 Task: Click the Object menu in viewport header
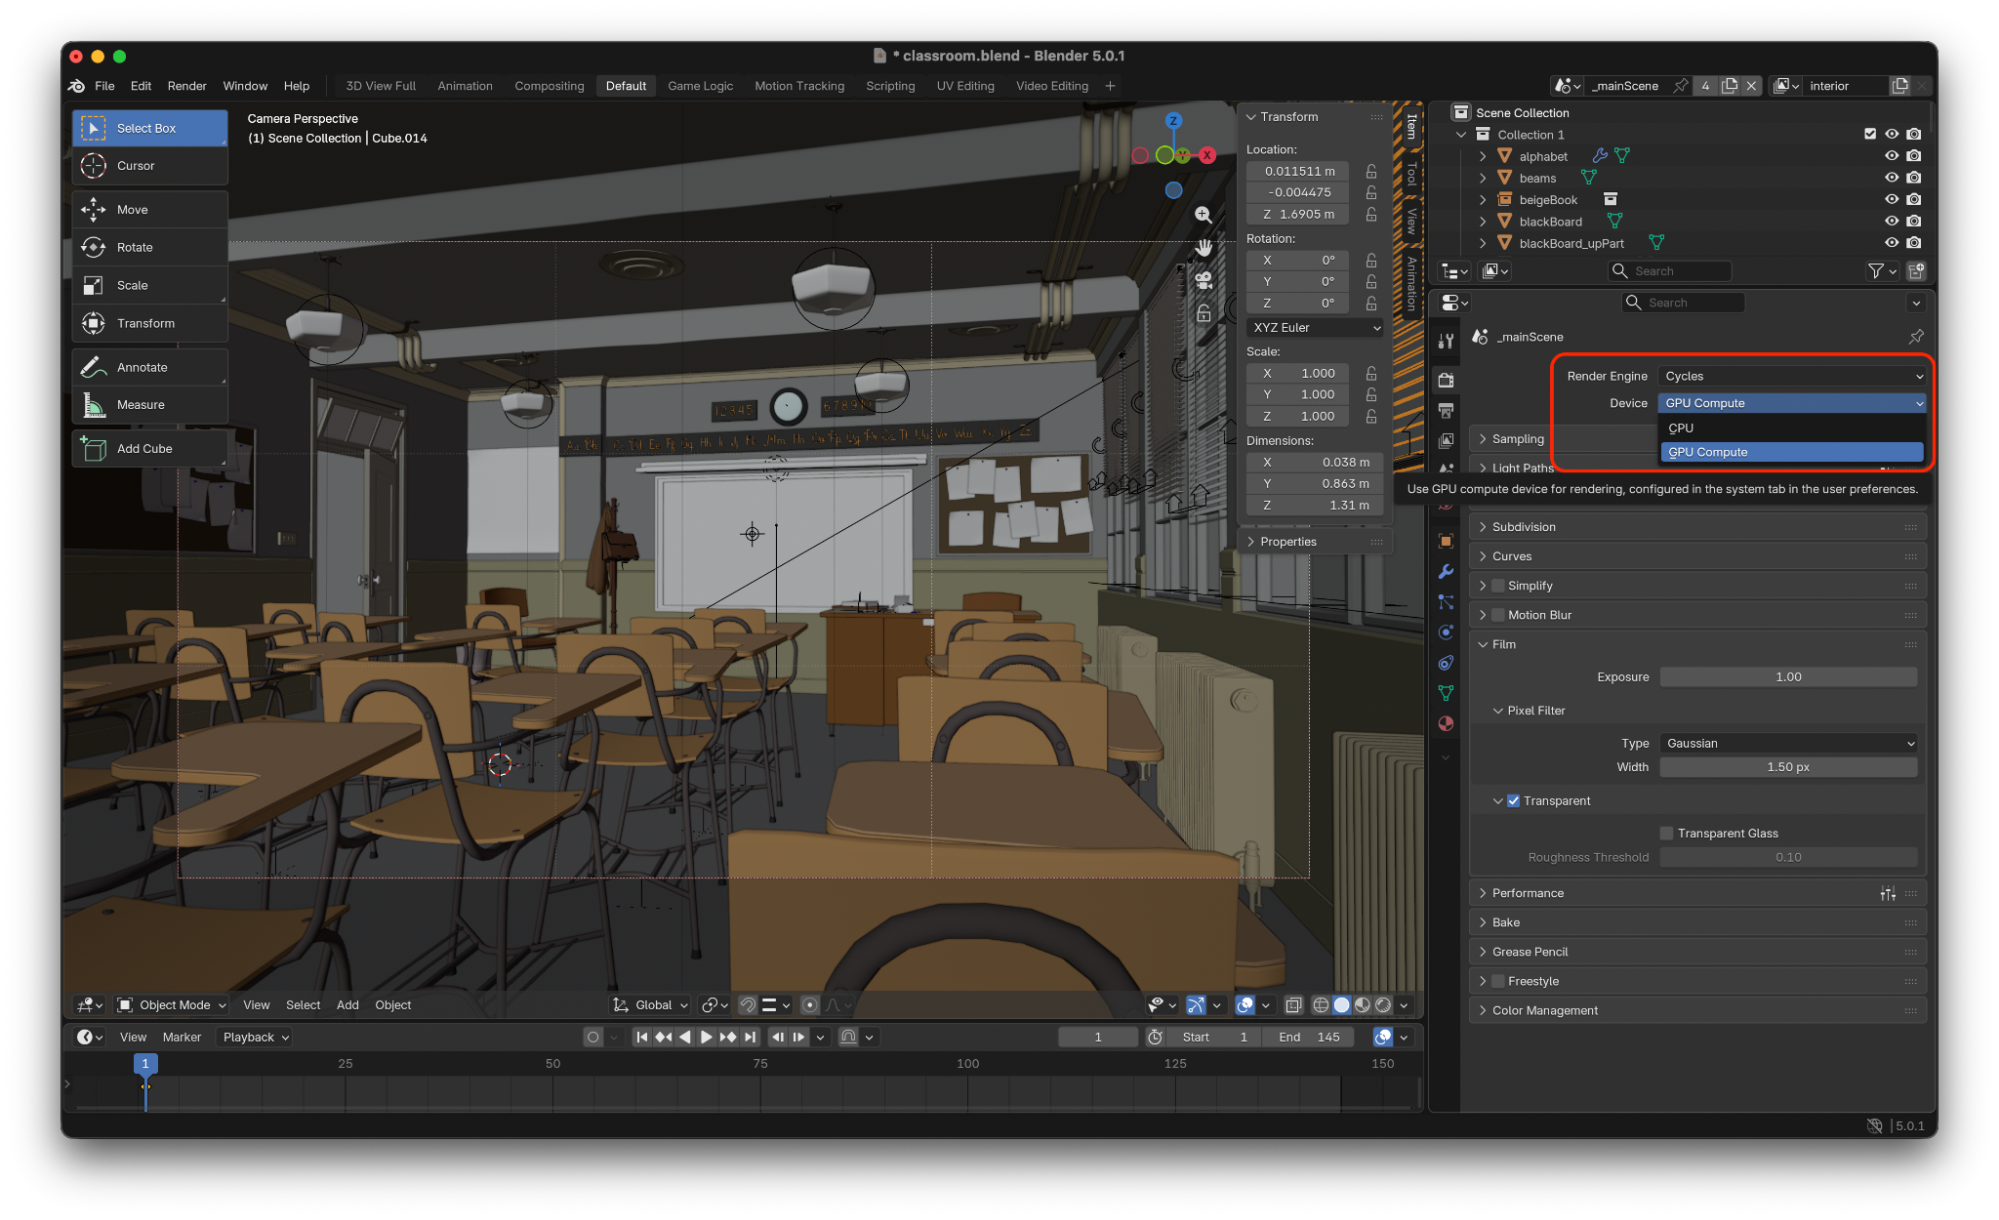(x=392, y=1005)
